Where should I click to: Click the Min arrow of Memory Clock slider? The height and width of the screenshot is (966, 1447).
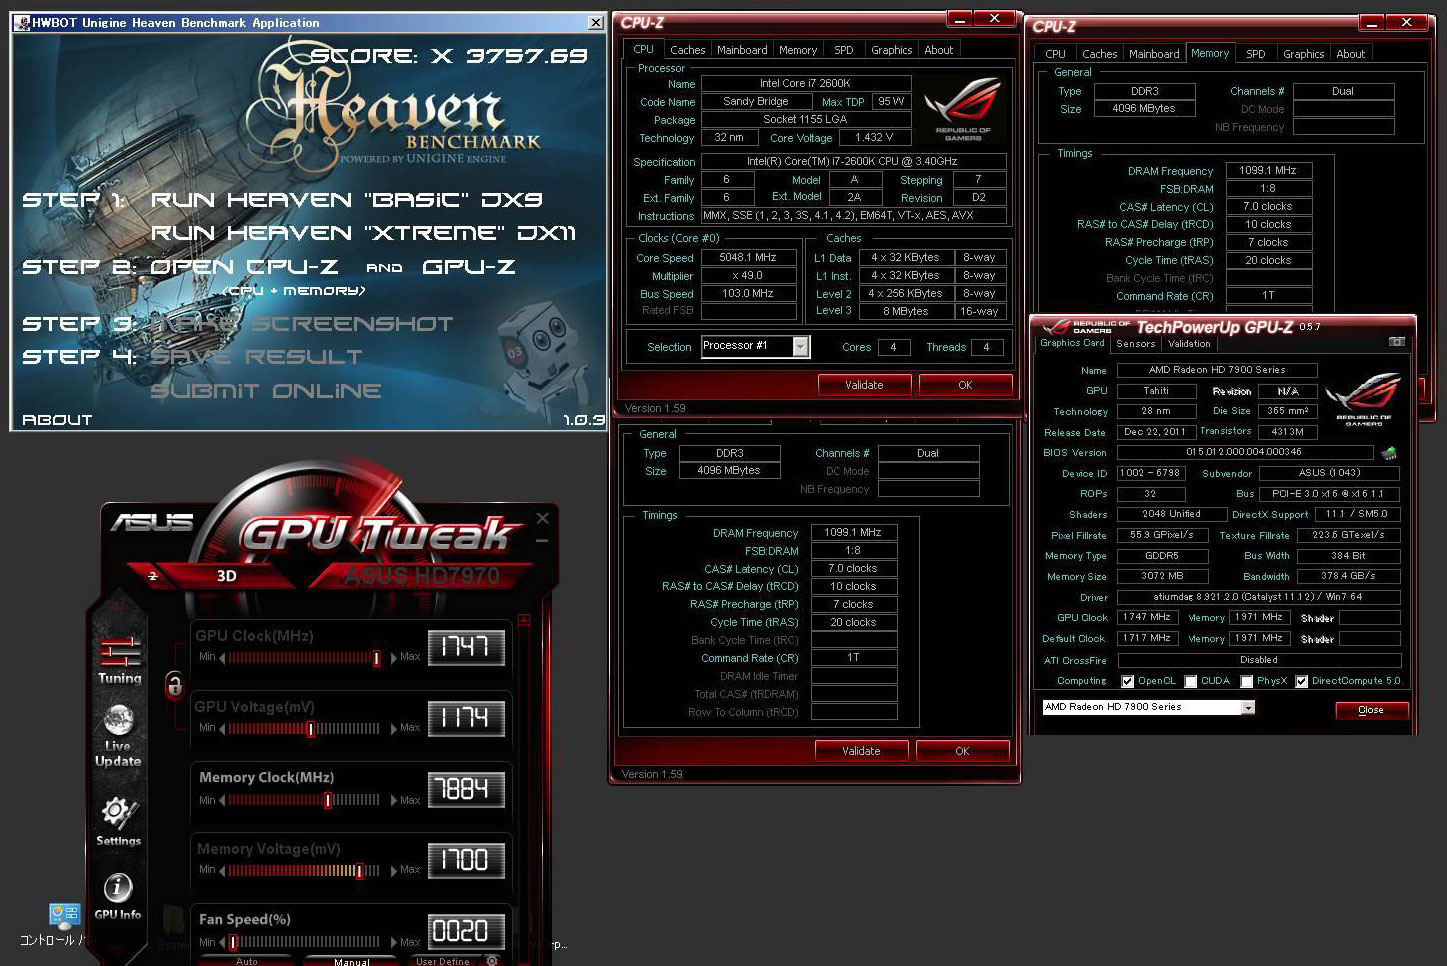coord(222,800)
